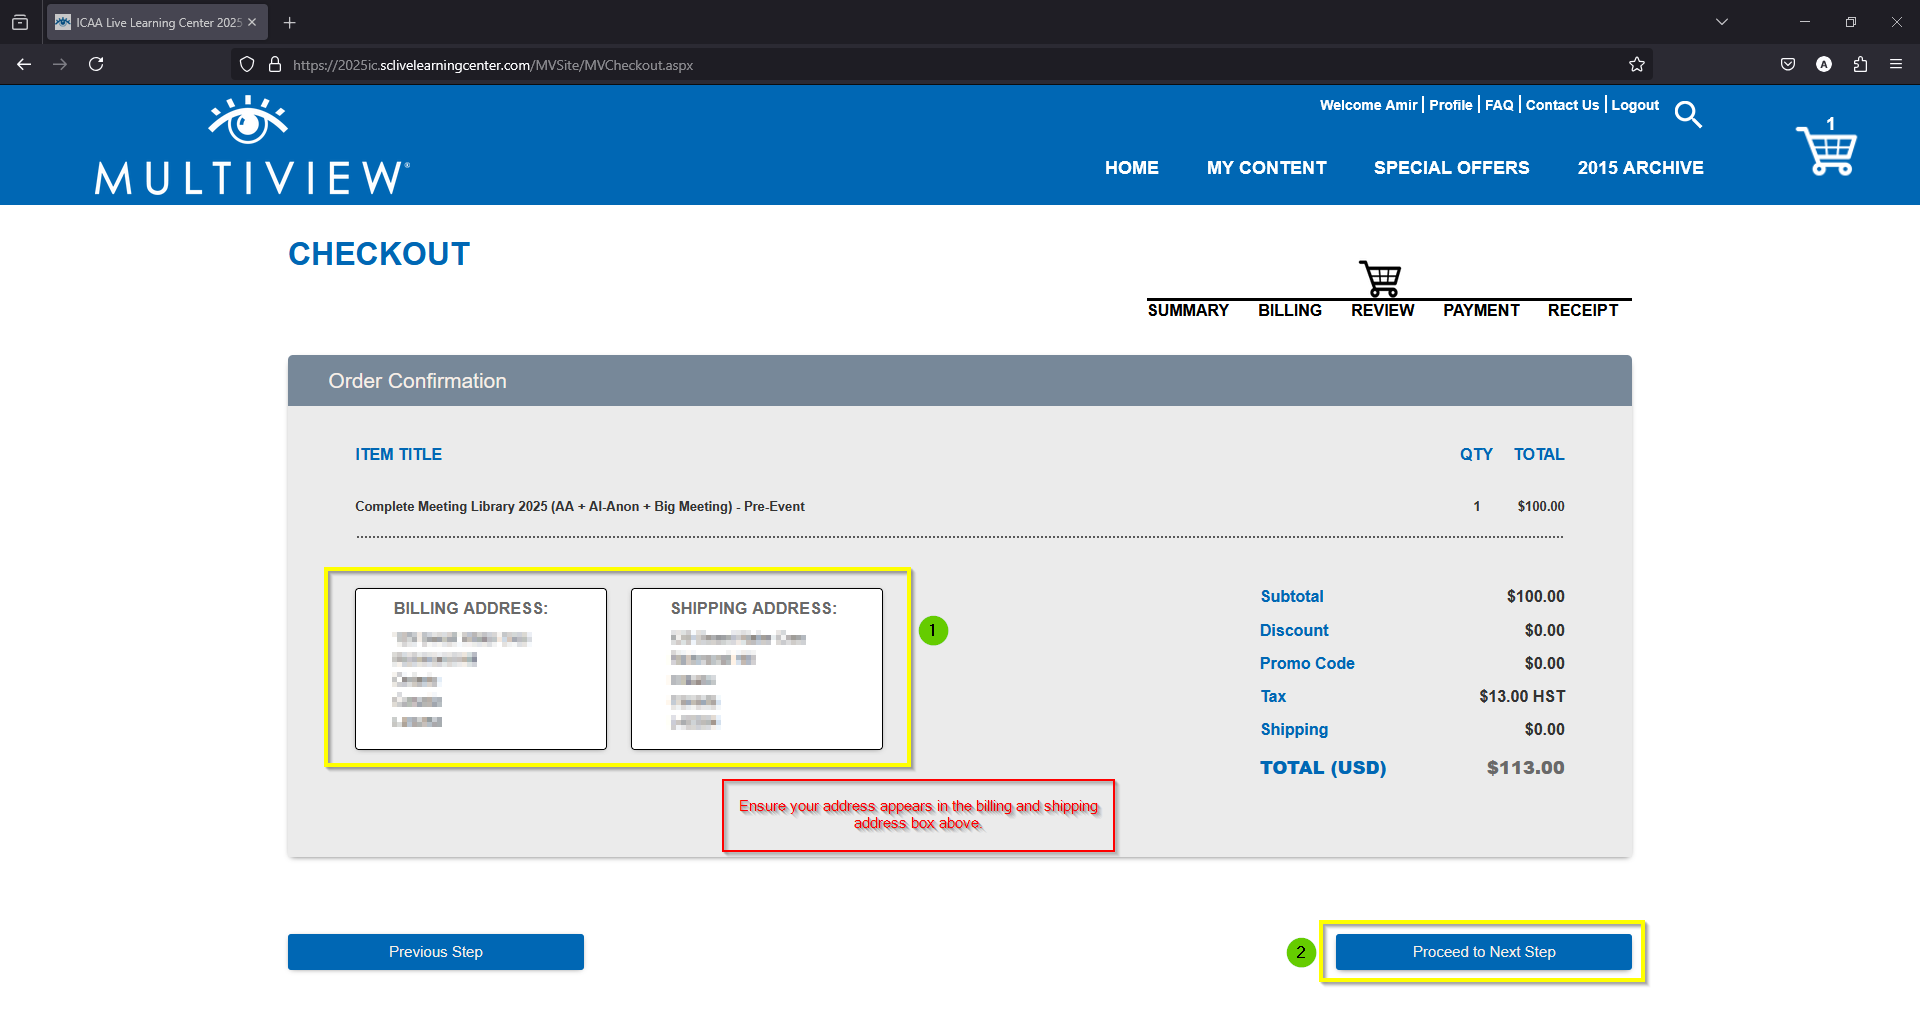Screen dimensions: 1920x1032
Task: Click the Welcome Amir text
Action: pos(1368,105)
